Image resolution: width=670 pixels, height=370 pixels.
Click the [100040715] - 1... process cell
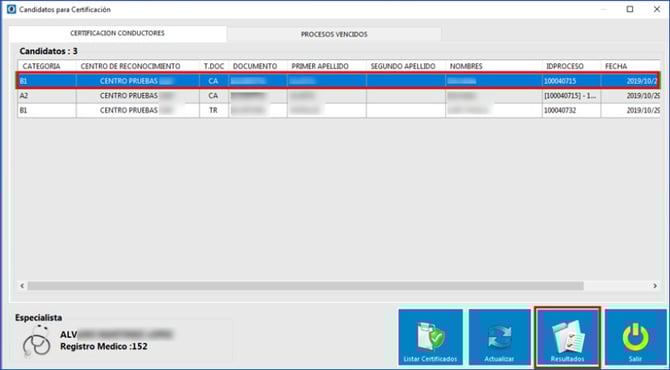click(x=571, y=96)
